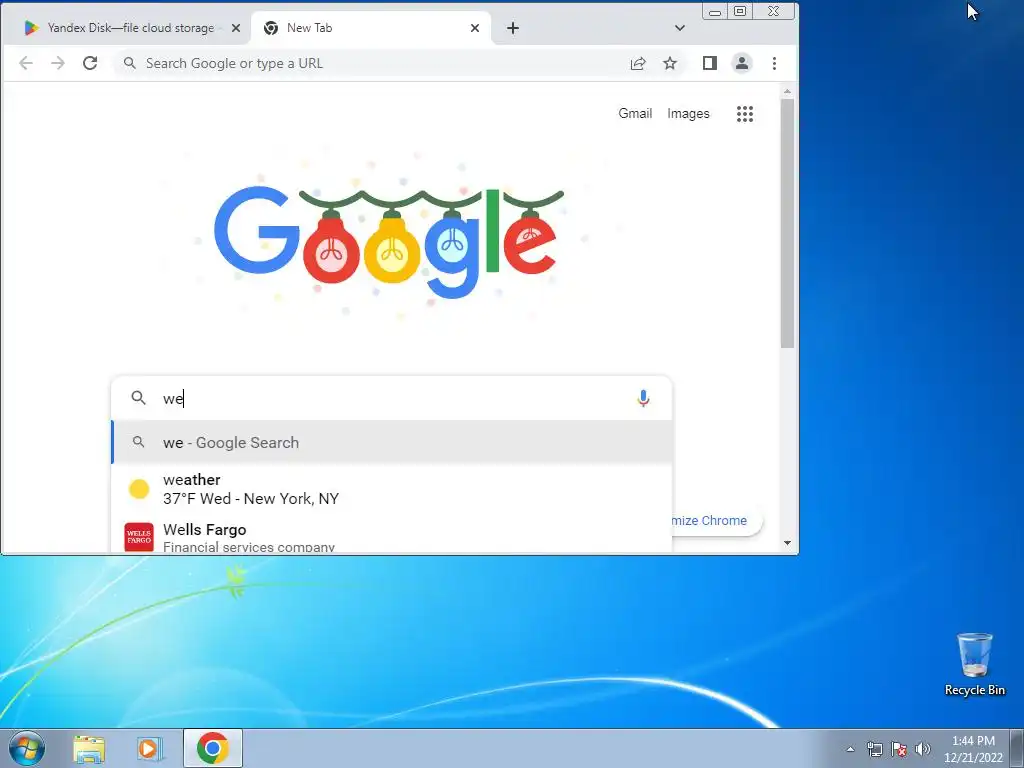Choose the weather suggestion
This screenshot has width=1024, height=768.
click(x=392, y=489)
